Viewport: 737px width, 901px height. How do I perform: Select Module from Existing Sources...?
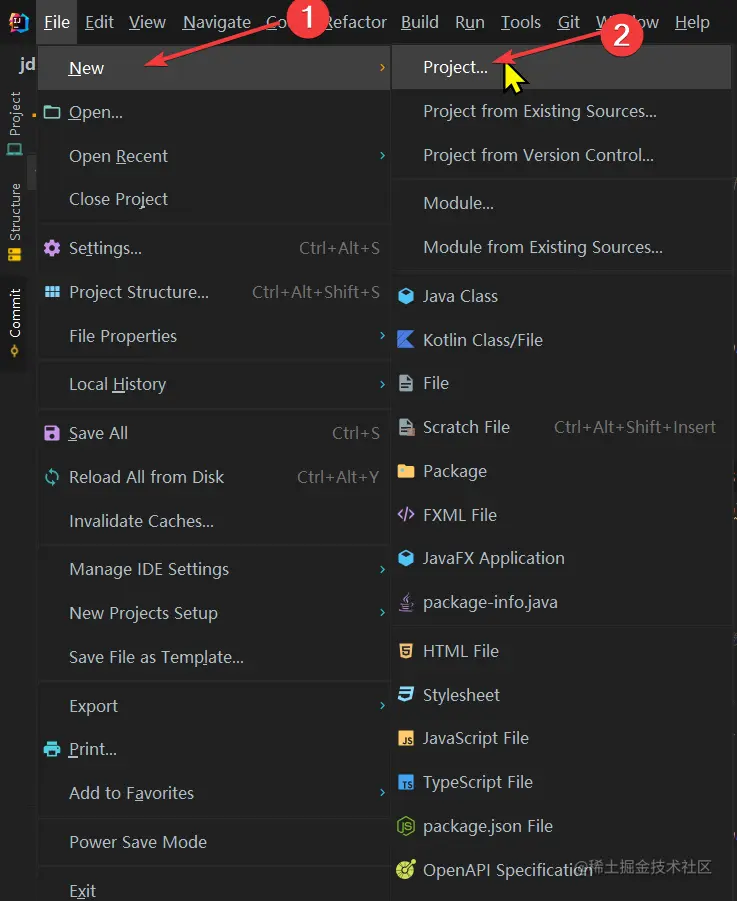point(561,247)
